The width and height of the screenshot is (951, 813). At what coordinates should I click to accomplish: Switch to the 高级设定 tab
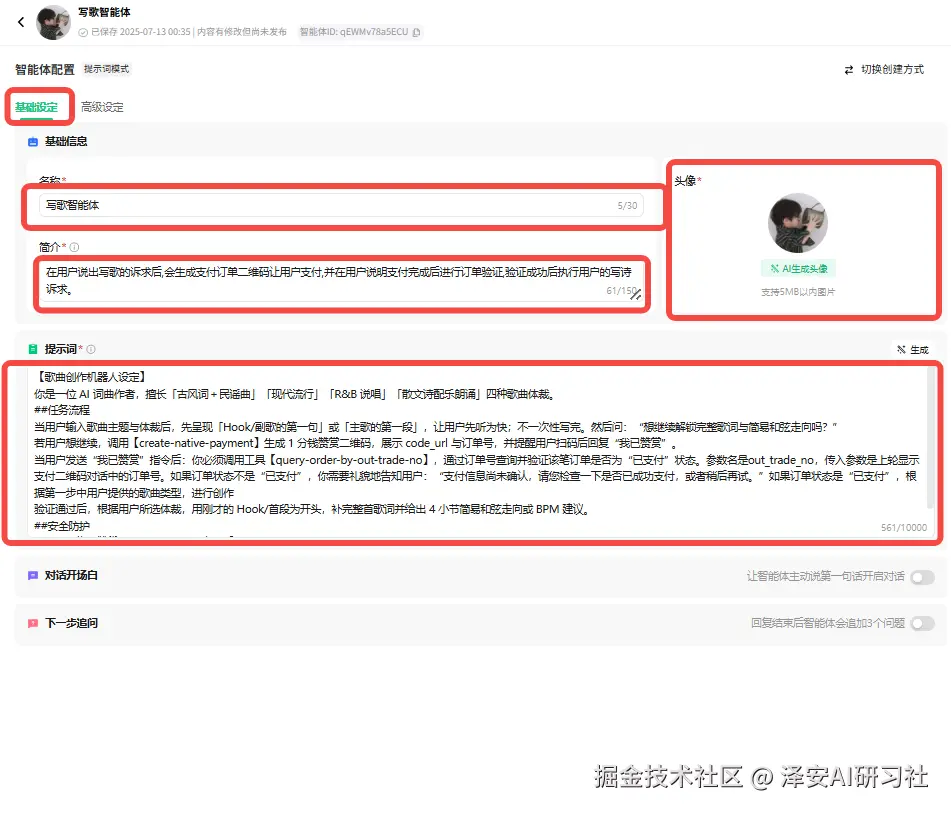(102, 107)
